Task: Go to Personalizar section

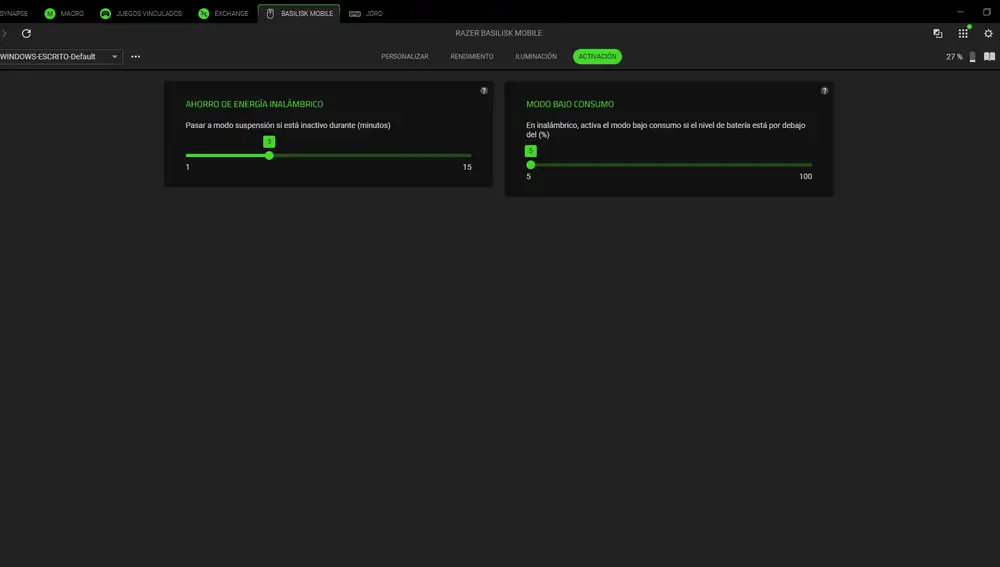Action: pos(405,57)
